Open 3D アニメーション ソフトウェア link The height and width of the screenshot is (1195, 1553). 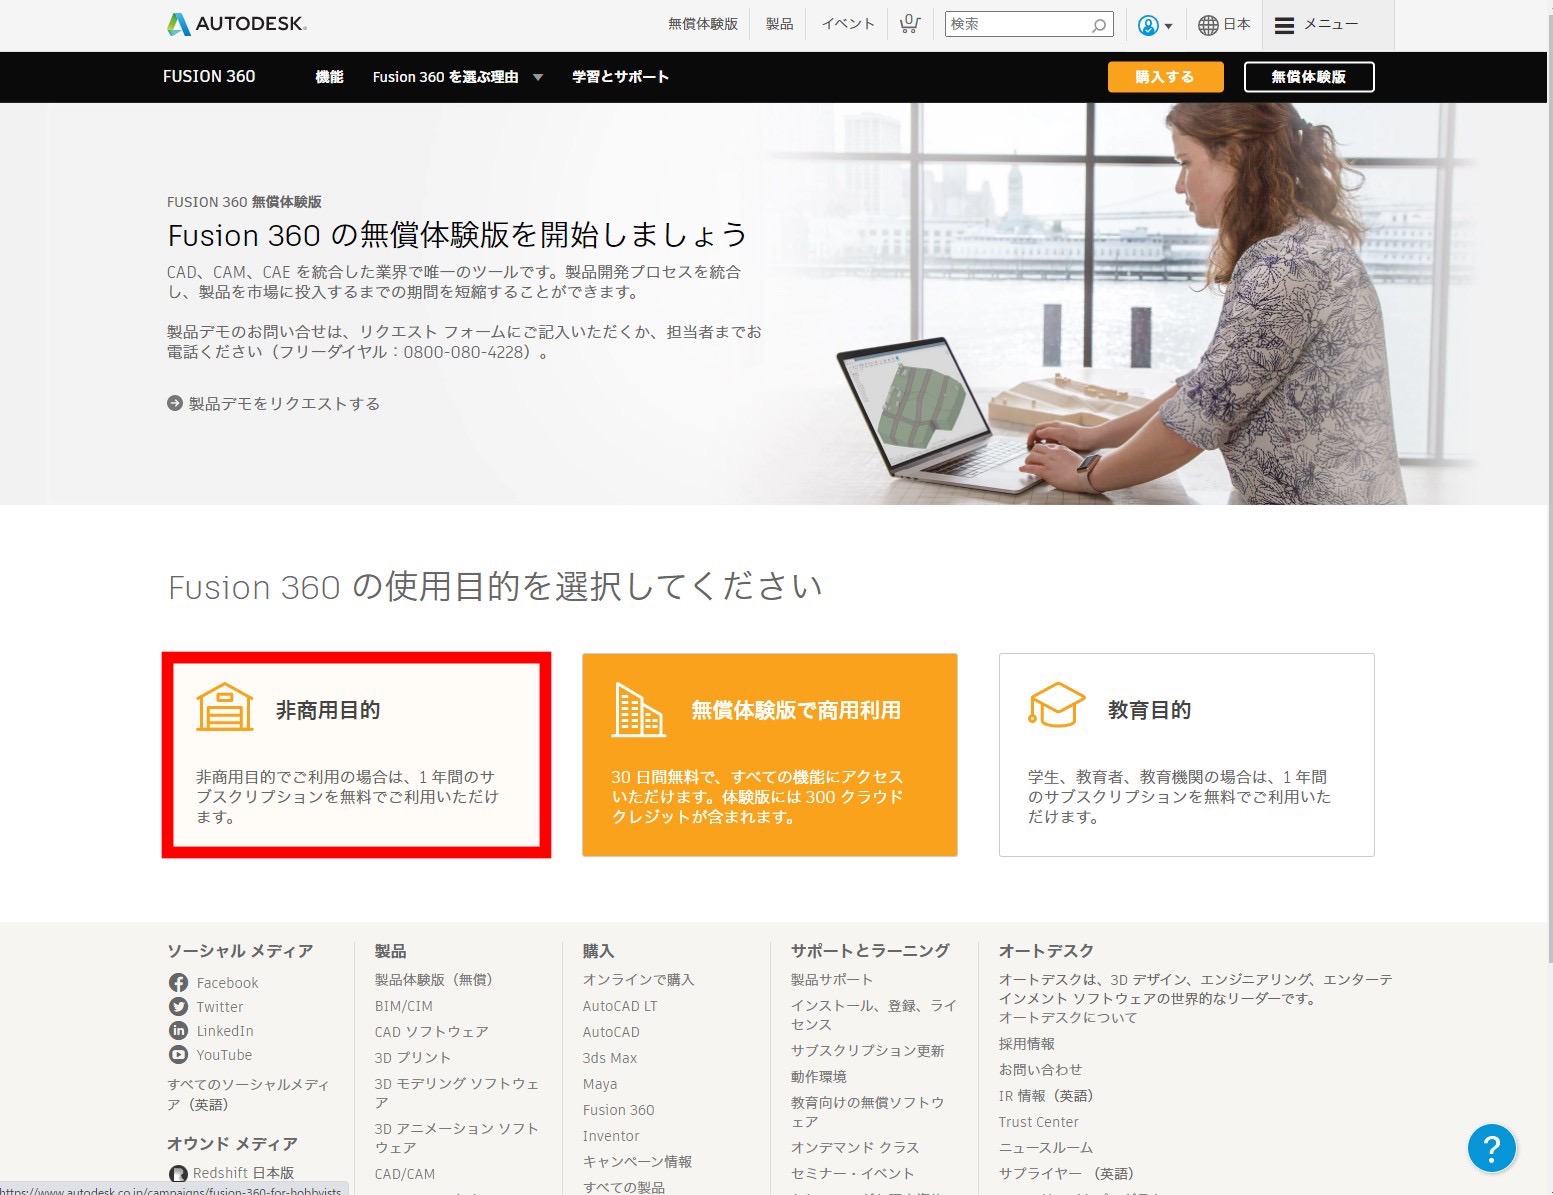[x=457, y=1138]
